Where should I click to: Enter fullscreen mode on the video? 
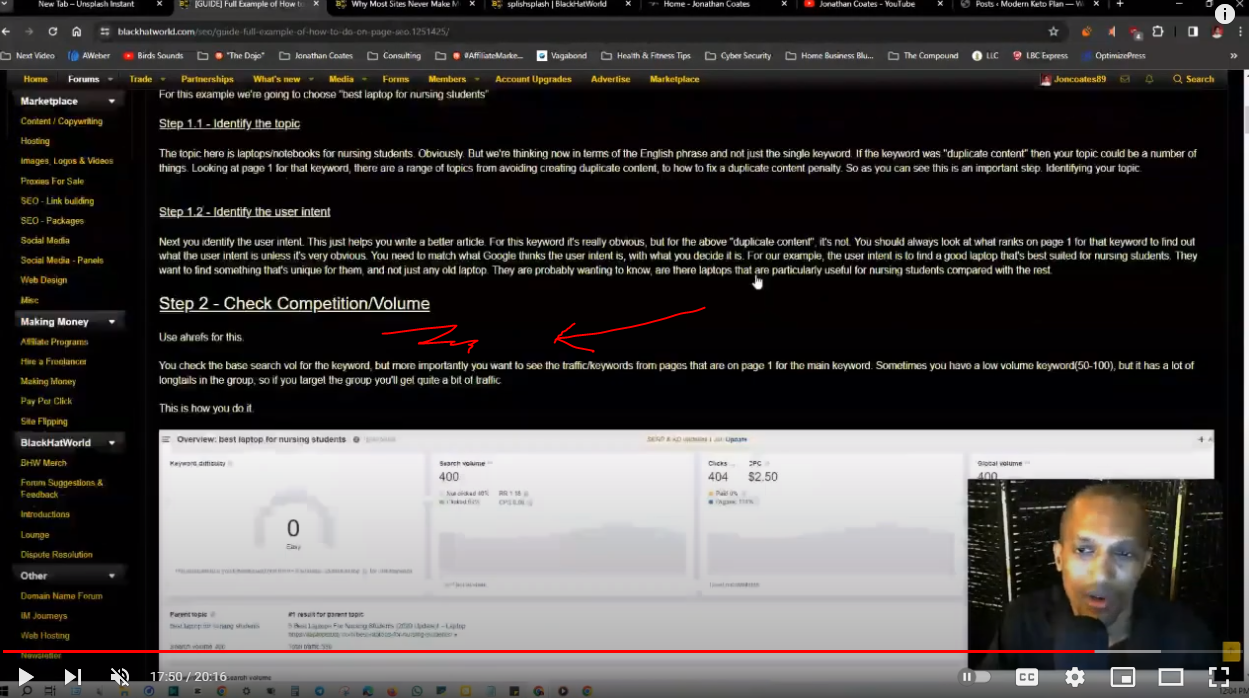(x=1218, y=676)
